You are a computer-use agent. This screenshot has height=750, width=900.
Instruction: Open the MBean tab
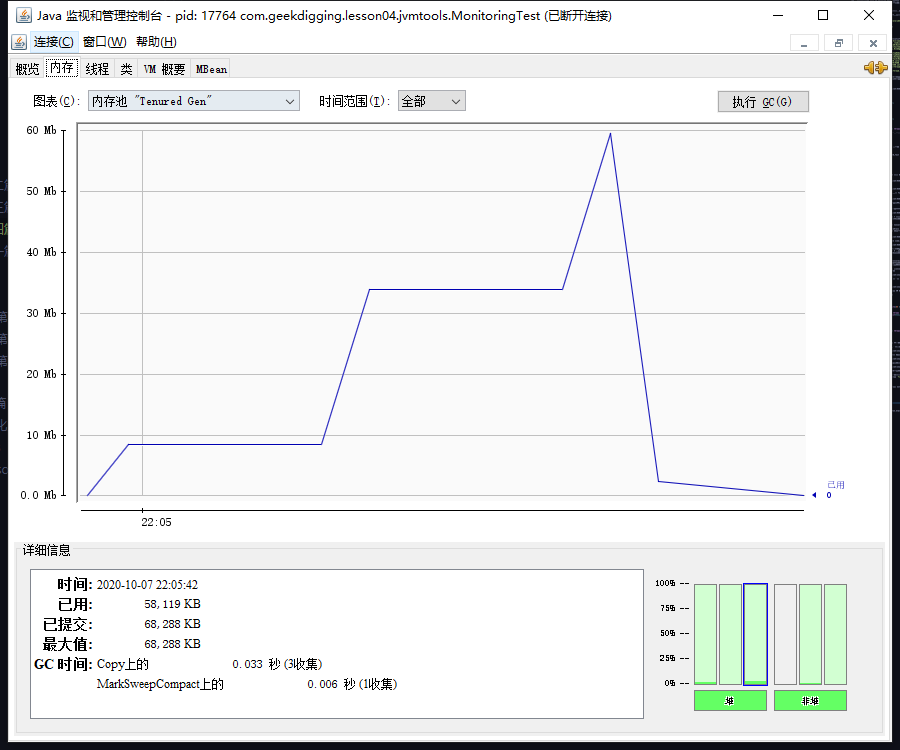pyautogui.click(x=211, y=69)
